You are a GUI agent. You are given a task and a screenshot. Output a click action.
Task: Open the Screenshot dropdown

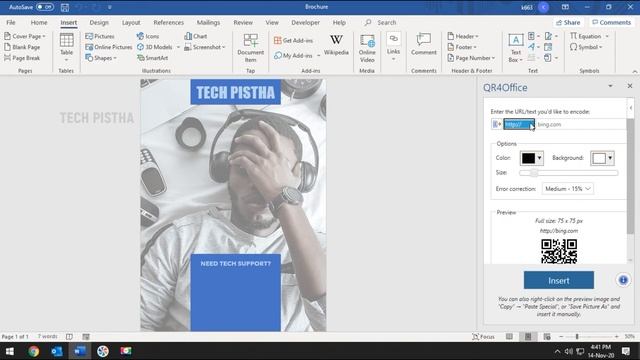point(204,47)
